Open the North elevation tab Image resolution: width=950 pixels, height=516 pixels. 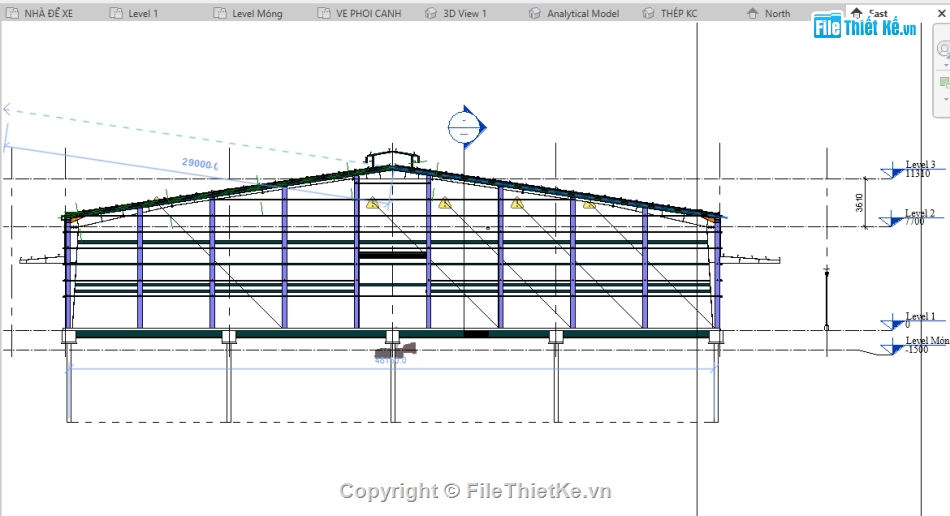(x=768, y=13)
